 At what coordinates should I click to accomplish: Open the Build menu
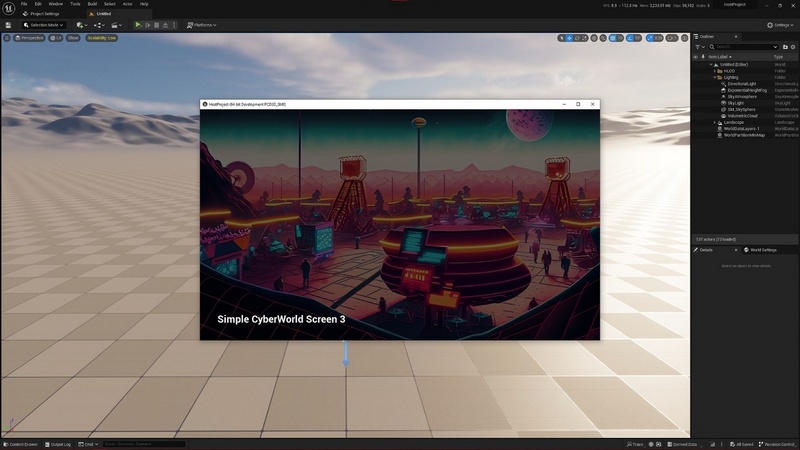tap(92, 4)
